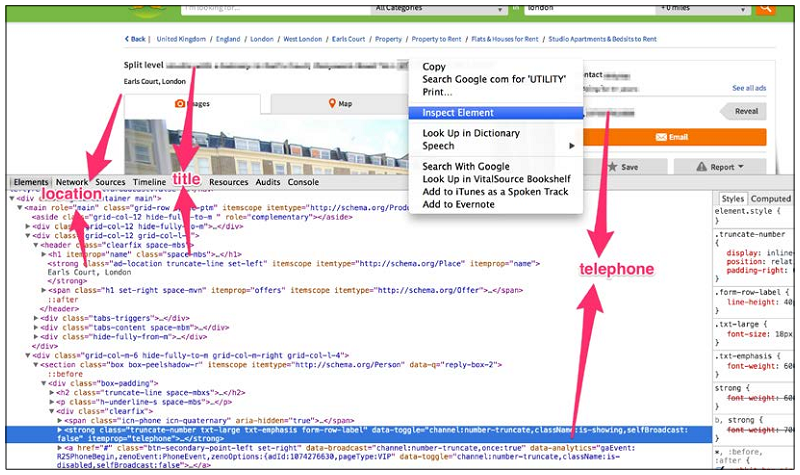Click the Reveal phone number button
The width and height of the screenshot is (800, 475).
coord(746,112)
